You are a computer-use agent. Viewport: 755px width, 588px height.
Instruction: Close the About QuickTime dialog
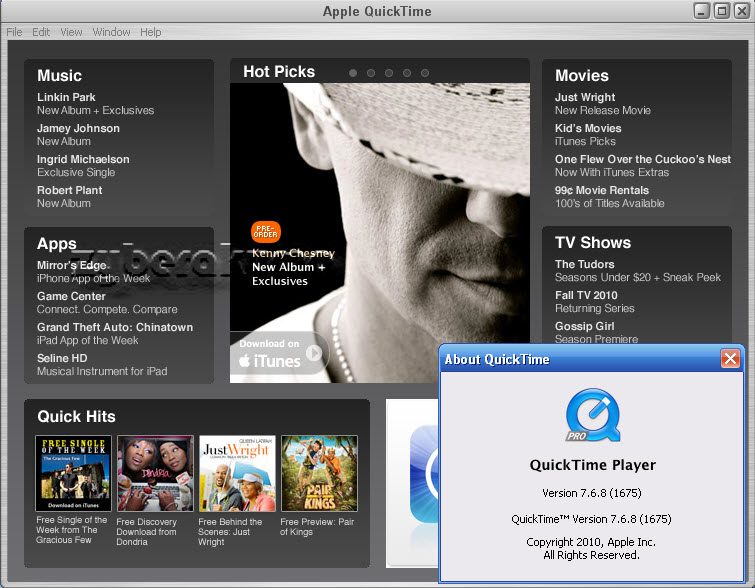coord(730,359)
